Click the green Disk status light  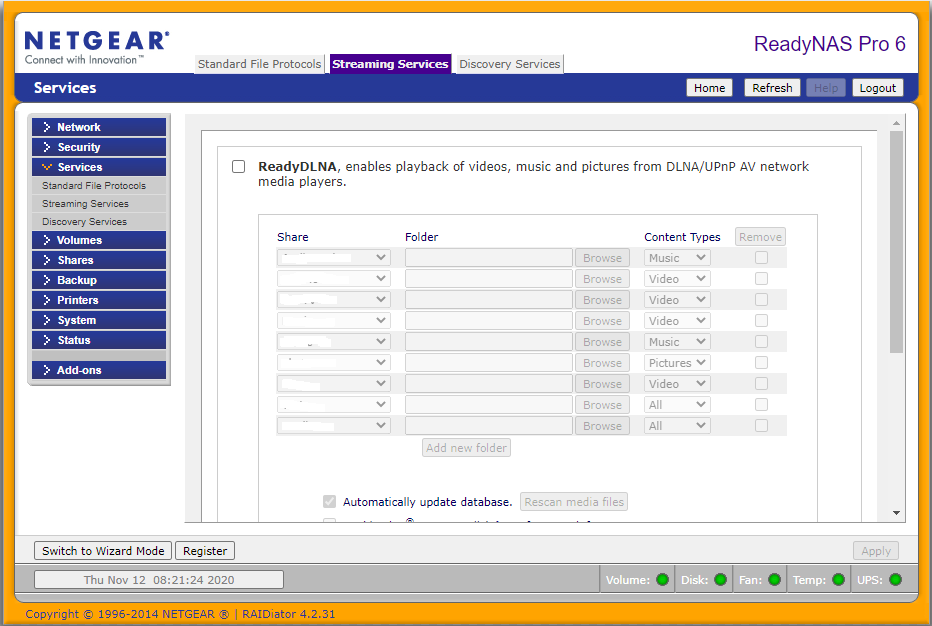[x=720, y=580]
